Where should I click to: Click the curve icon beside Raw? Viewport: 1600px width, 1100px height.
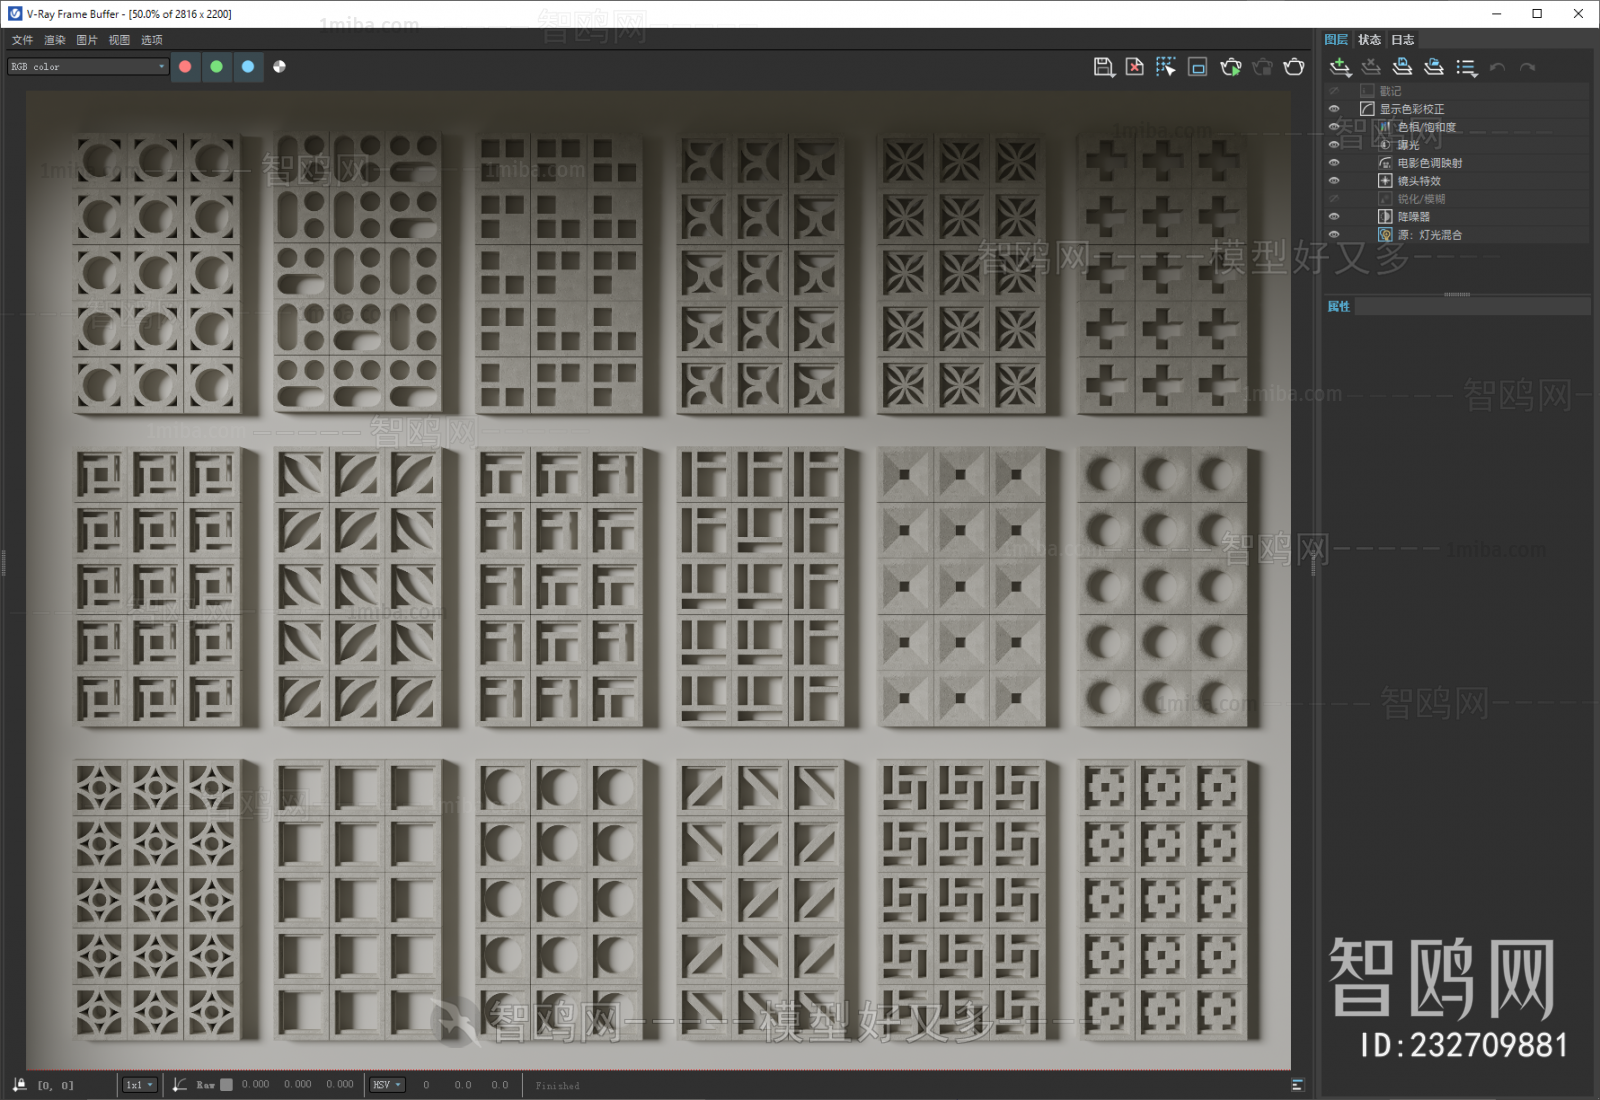[x=180, y=1085]
